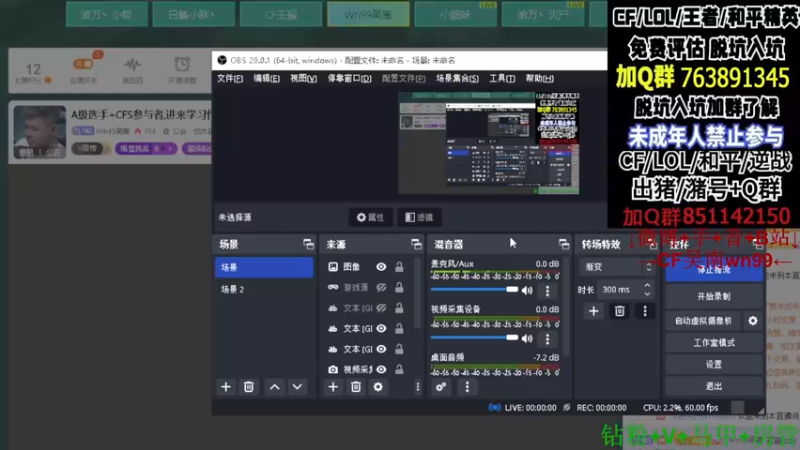Screen dimensions: 800x450
Task: Show the hidden first 文本 source
Action: tap(381, 308)
